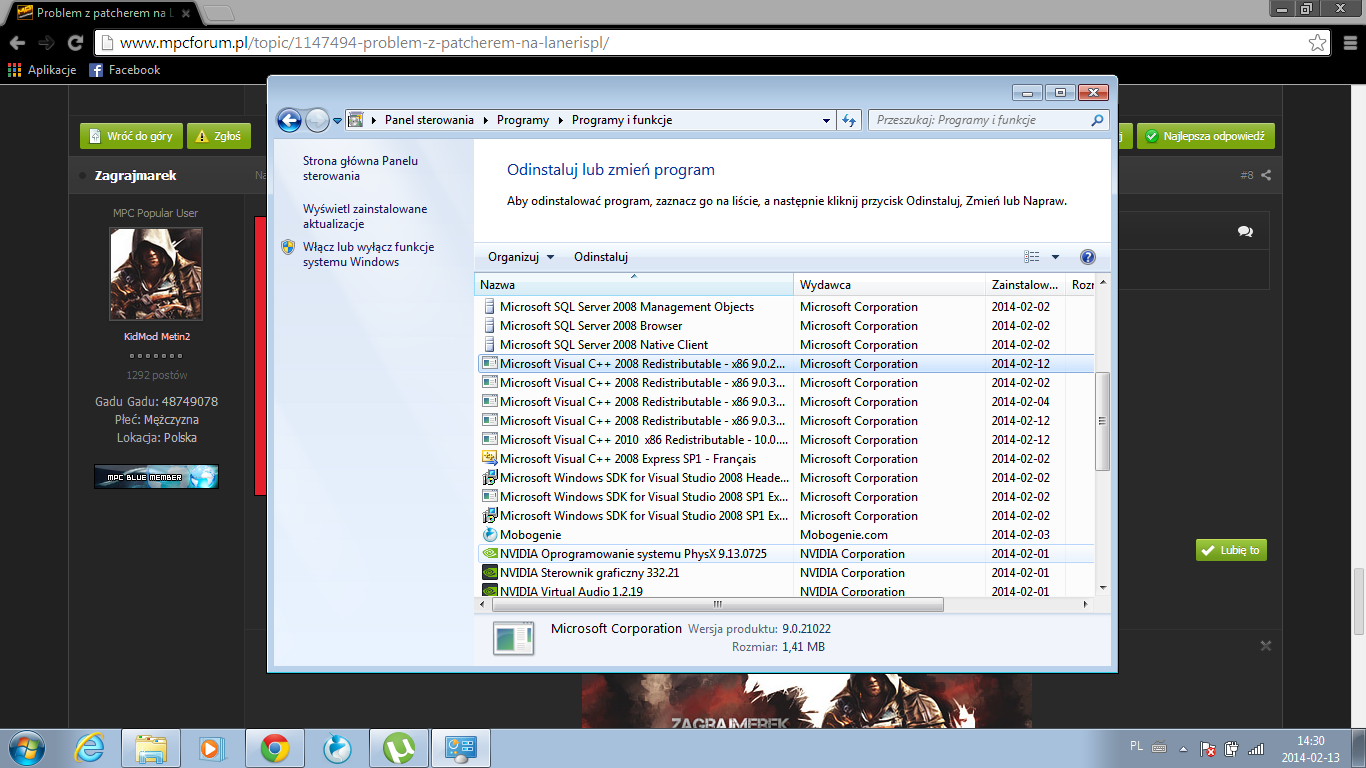The image size is (1366, 768).
Task: Click the Zgłoś report button
Action: pos(218,136)
